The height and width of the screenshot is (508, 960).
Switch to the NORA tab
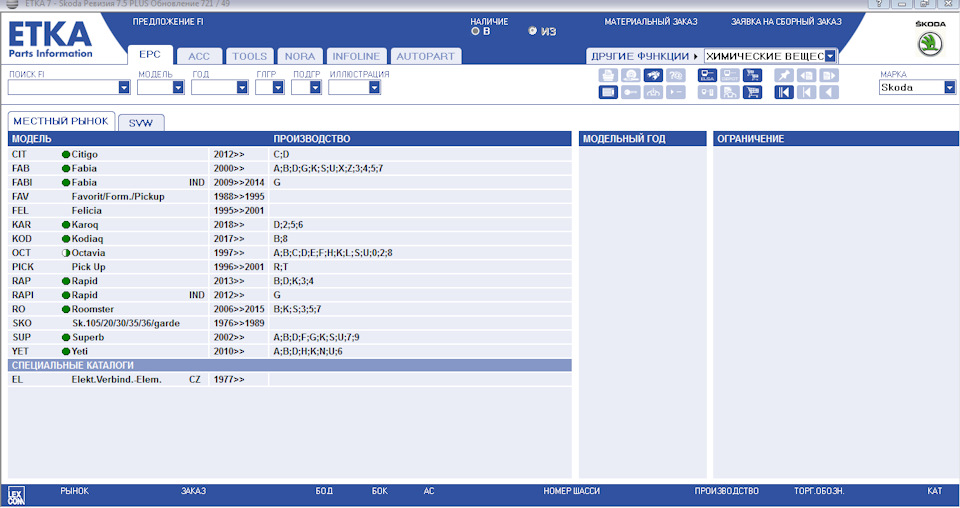300,56
